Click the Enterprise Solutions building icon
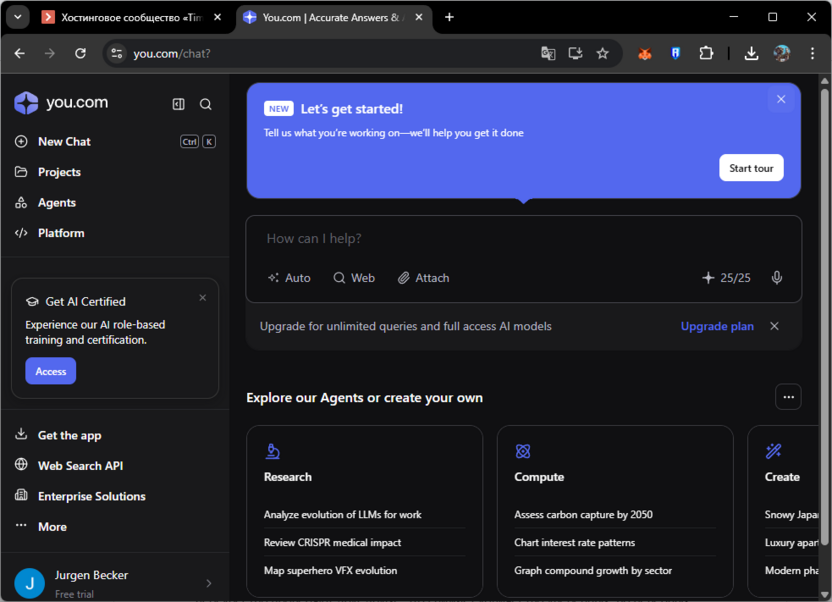This screenshot has height=602, width=832. [21, 495]
